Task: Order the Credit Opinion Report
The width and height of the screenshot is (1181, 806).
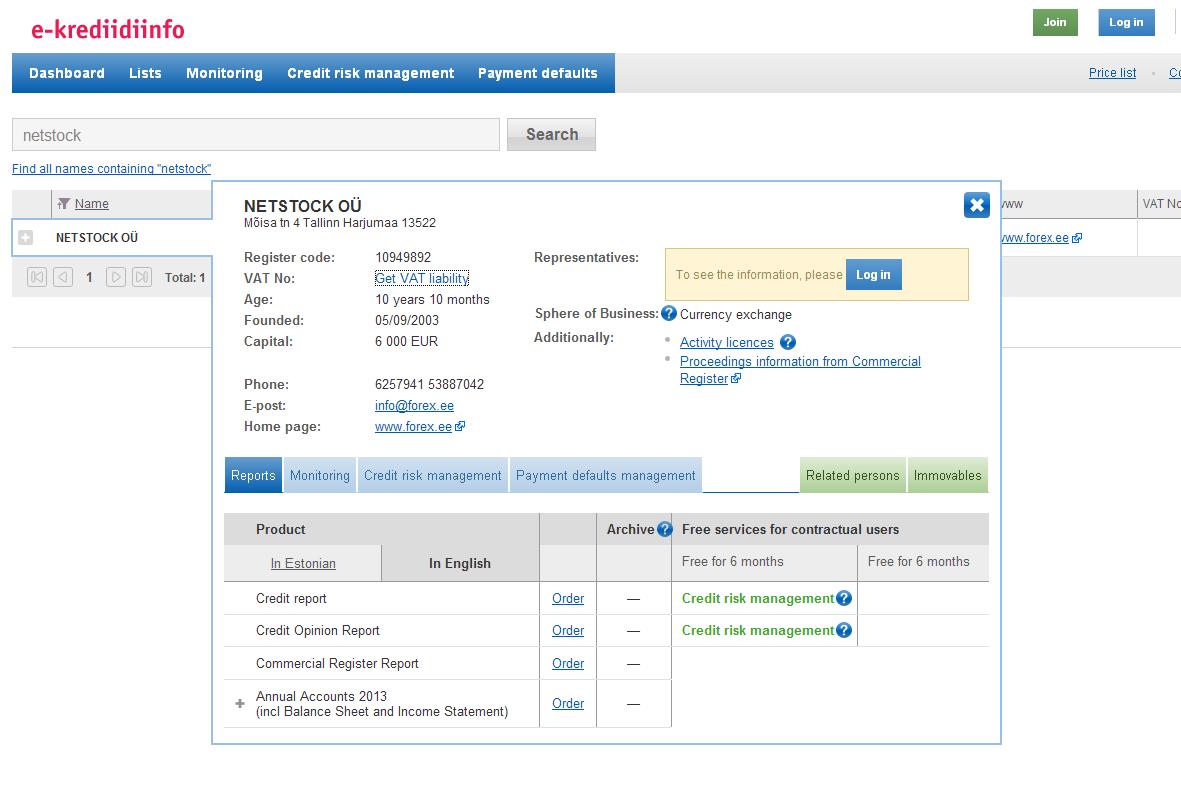Action: tap(568, 630)
